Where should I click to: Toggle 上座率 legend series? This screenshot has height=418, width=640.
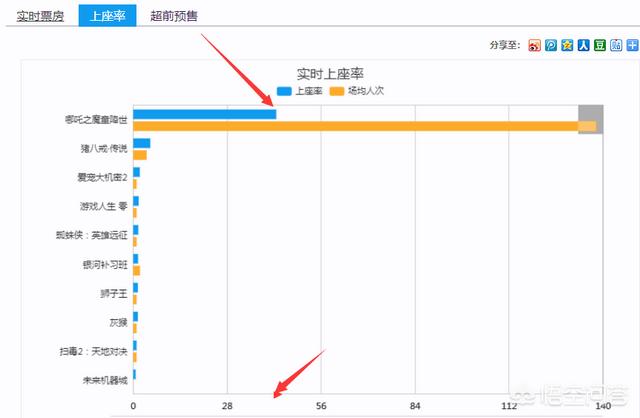307,90
